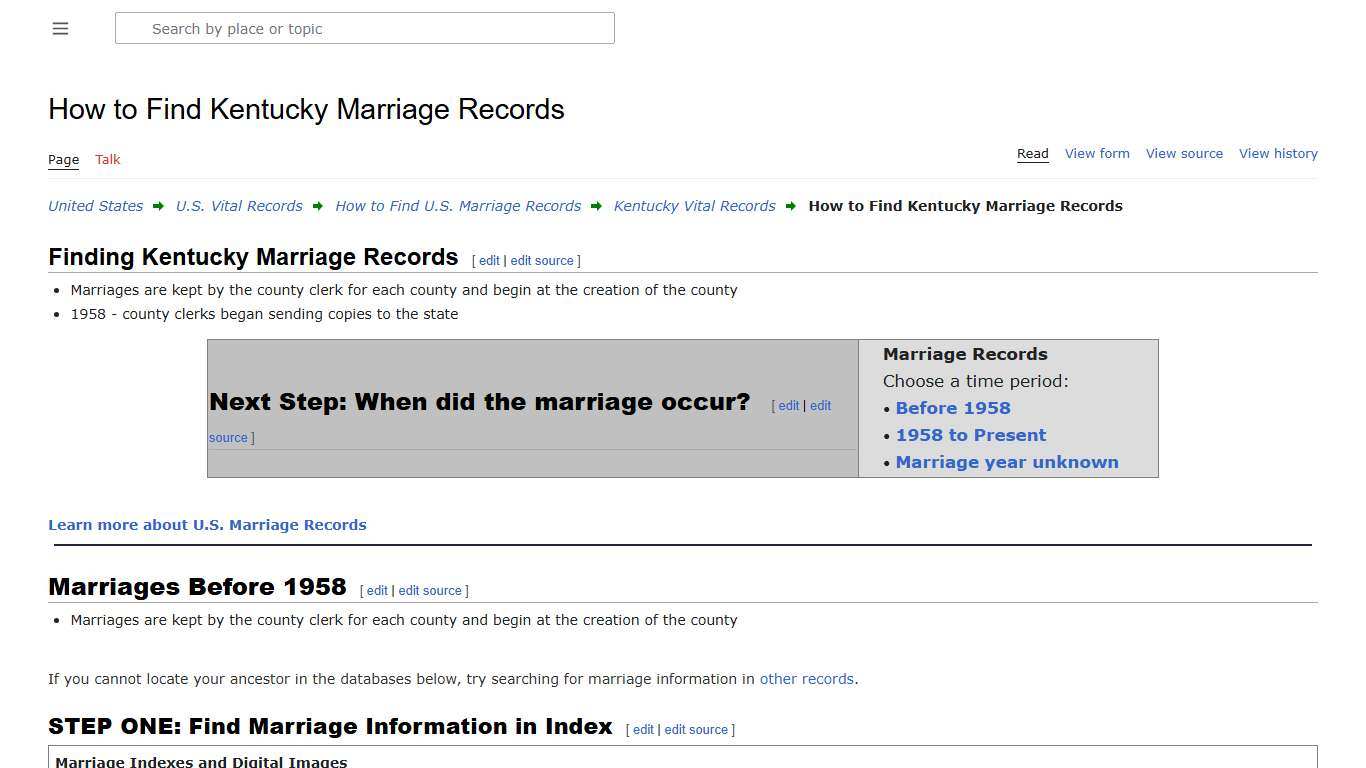Open View source
This screenshot has width=1366, height=768.
[x=1184, y=153]
